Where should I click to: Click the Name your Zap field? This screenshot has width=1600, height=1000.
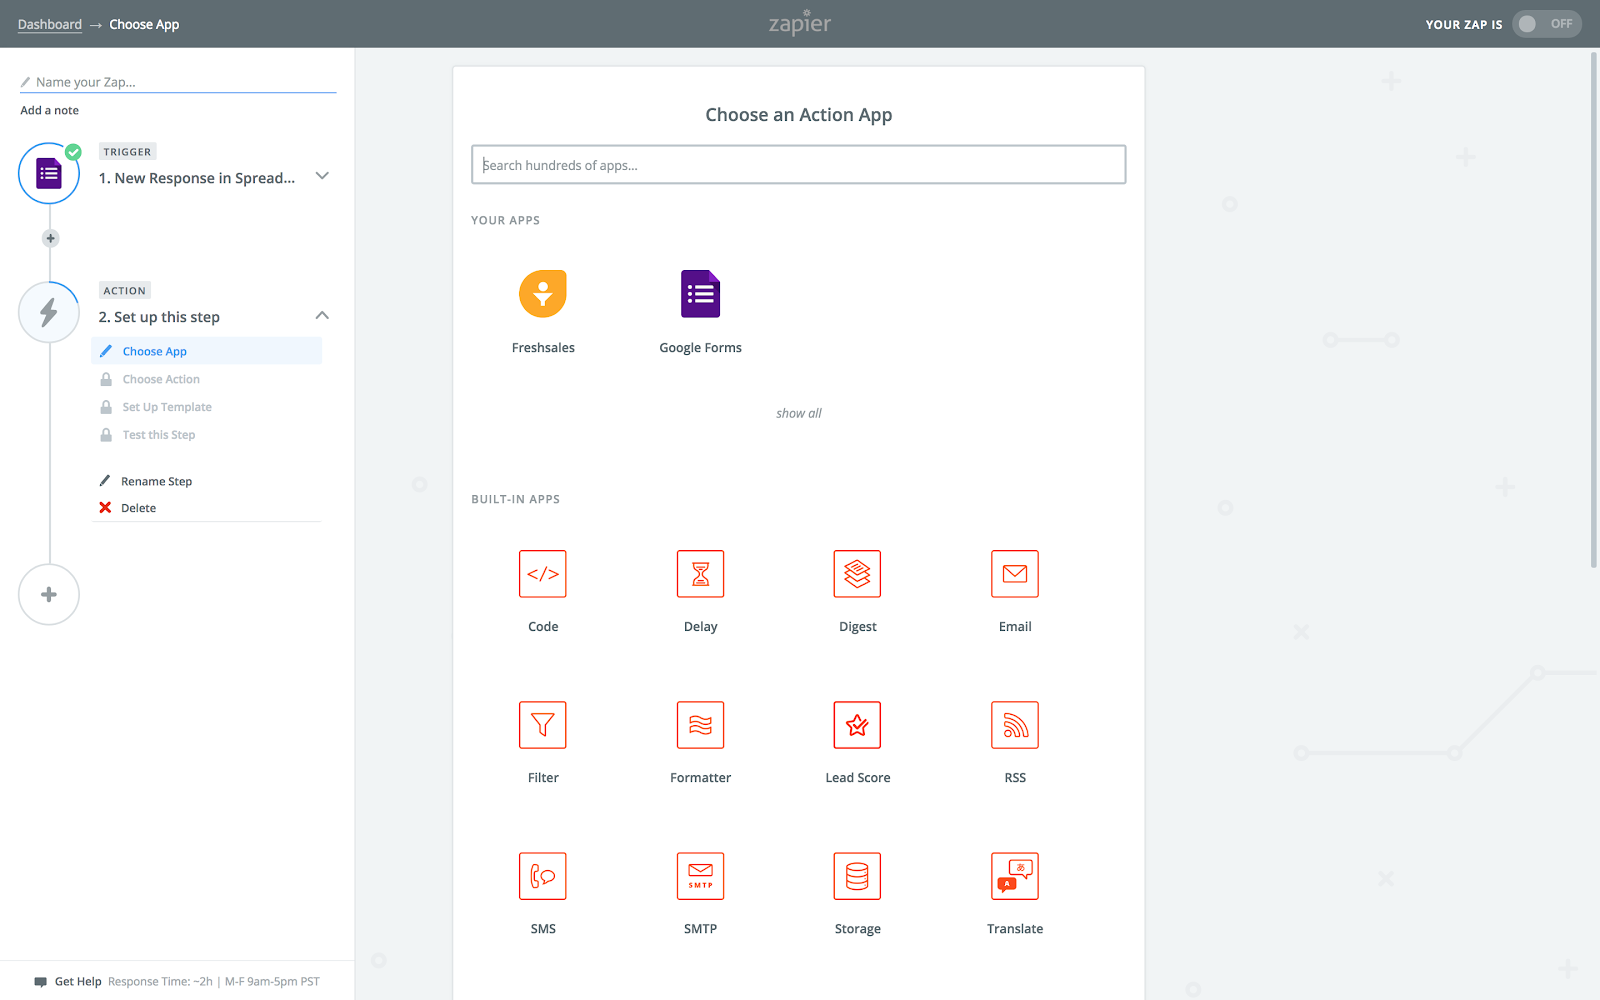(178, 82)
